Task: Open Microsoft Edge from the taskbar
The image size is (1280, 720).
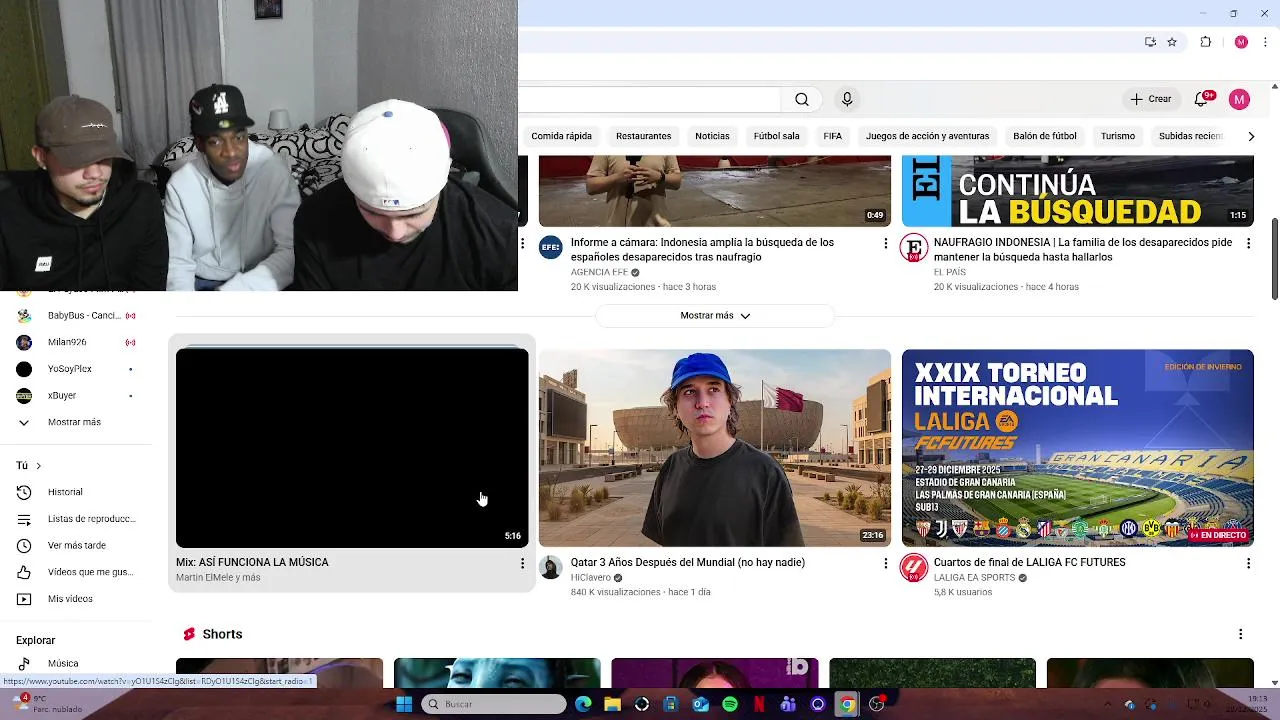Action: click(x=584, y=704)
